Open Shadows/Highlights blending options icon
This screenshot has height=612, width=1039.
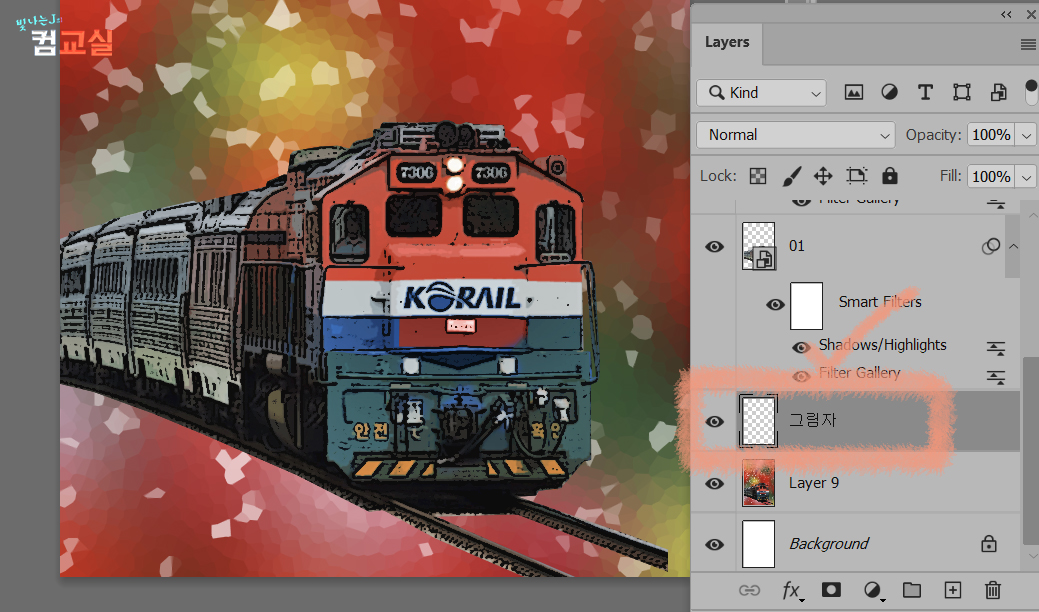(996, 348)
